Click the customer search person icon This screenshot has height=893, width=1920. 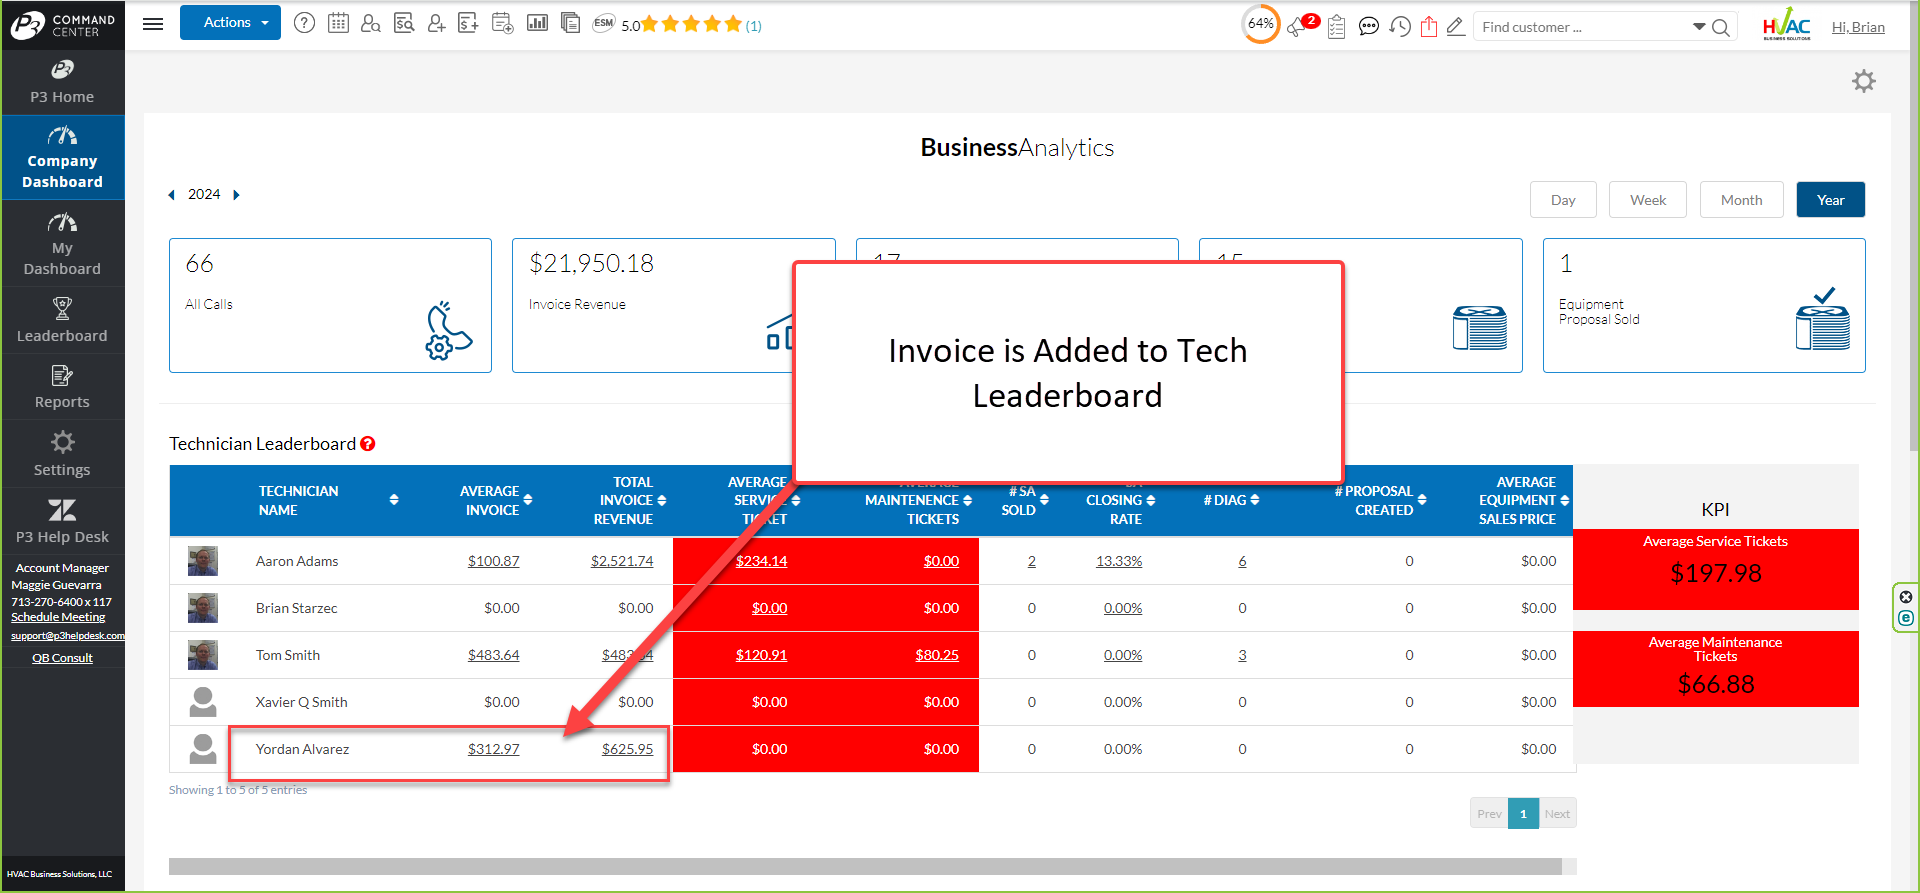371,23
